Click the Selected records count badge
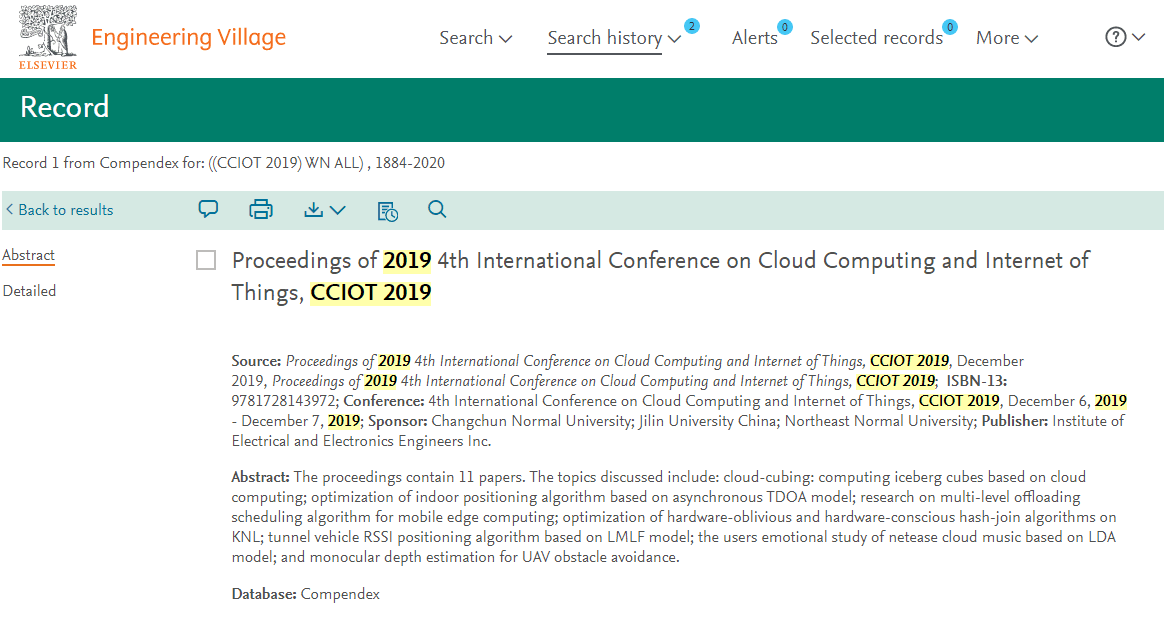Viewport: 1164px width, 628px height. click(x=949, y=27)
